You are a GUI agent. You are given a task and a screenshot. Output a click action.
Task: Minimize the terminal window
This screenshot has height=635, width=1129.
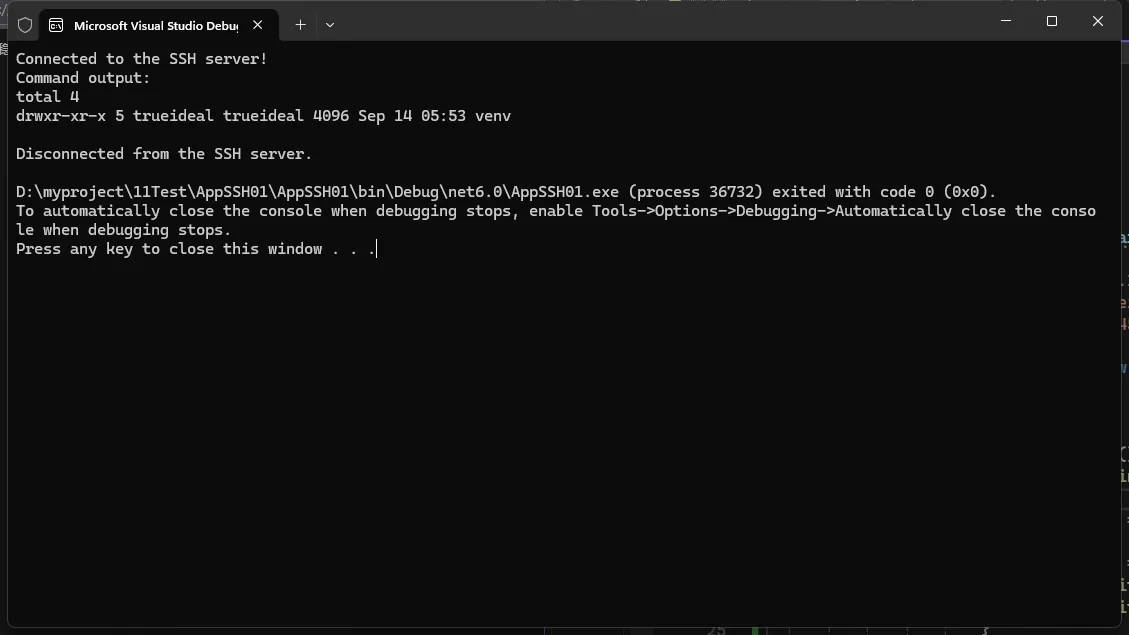pyautogui.click(x=1006, y=21)
